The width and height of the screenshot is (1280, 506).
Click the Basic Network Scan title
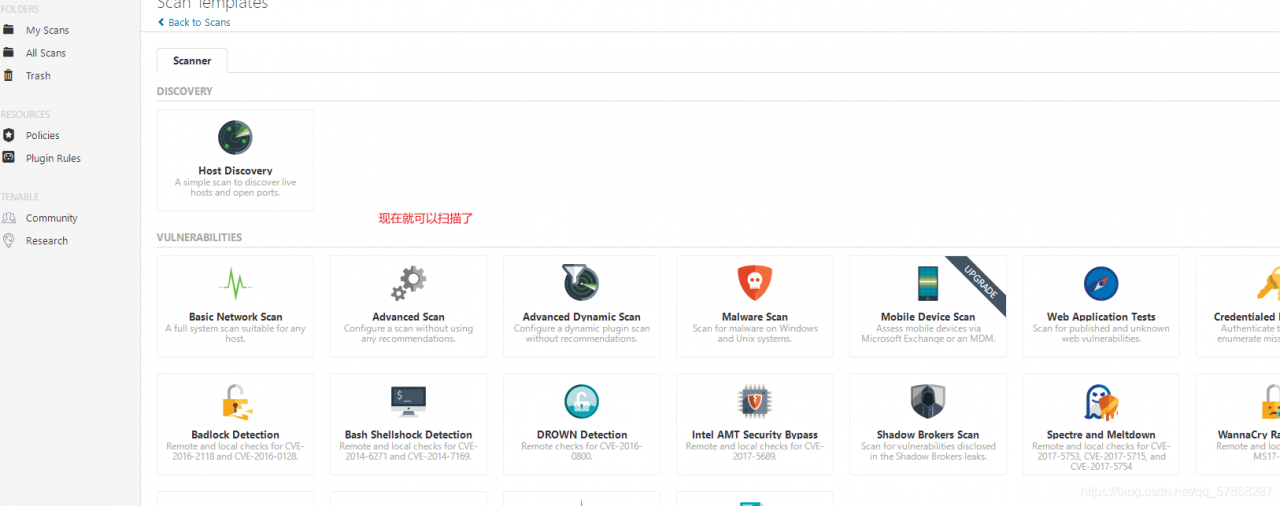point(236,317)
